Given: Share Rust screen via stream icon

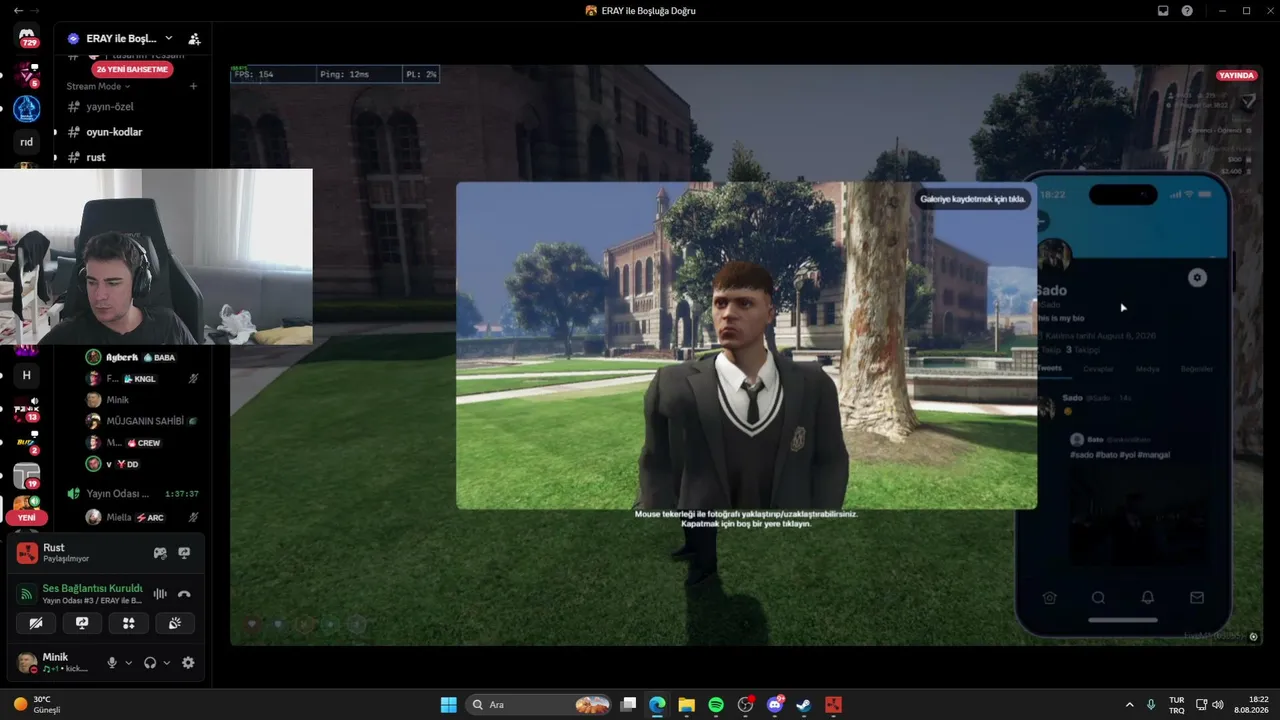Looking at the screenshot, I should coord(184,553).
